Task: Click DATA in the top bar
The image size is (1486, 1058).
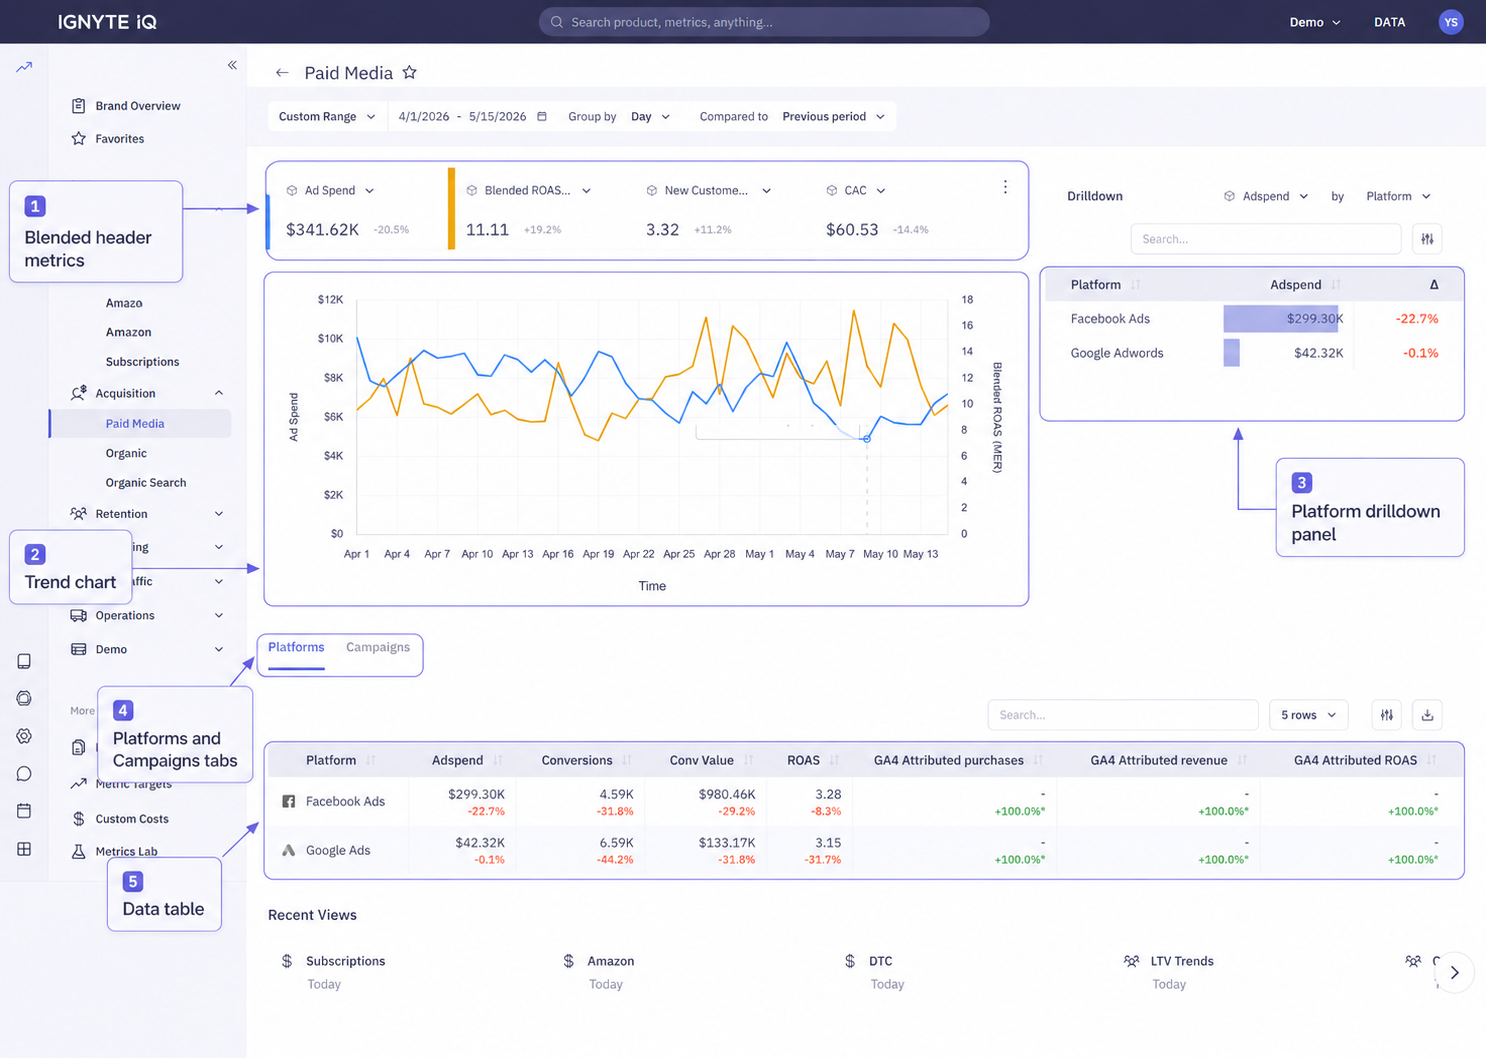Action: [1389, 22]
